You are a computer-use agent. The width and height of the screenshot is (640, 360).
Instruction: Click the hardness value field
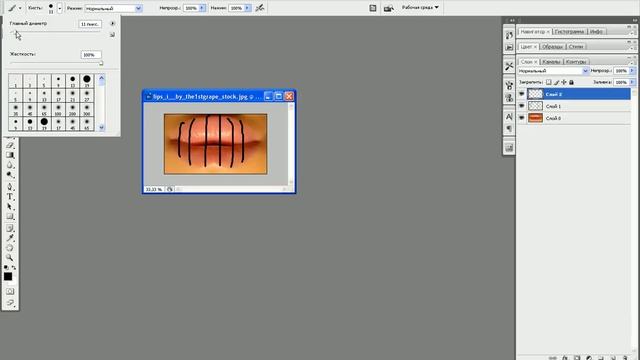[x=91, y=55]
